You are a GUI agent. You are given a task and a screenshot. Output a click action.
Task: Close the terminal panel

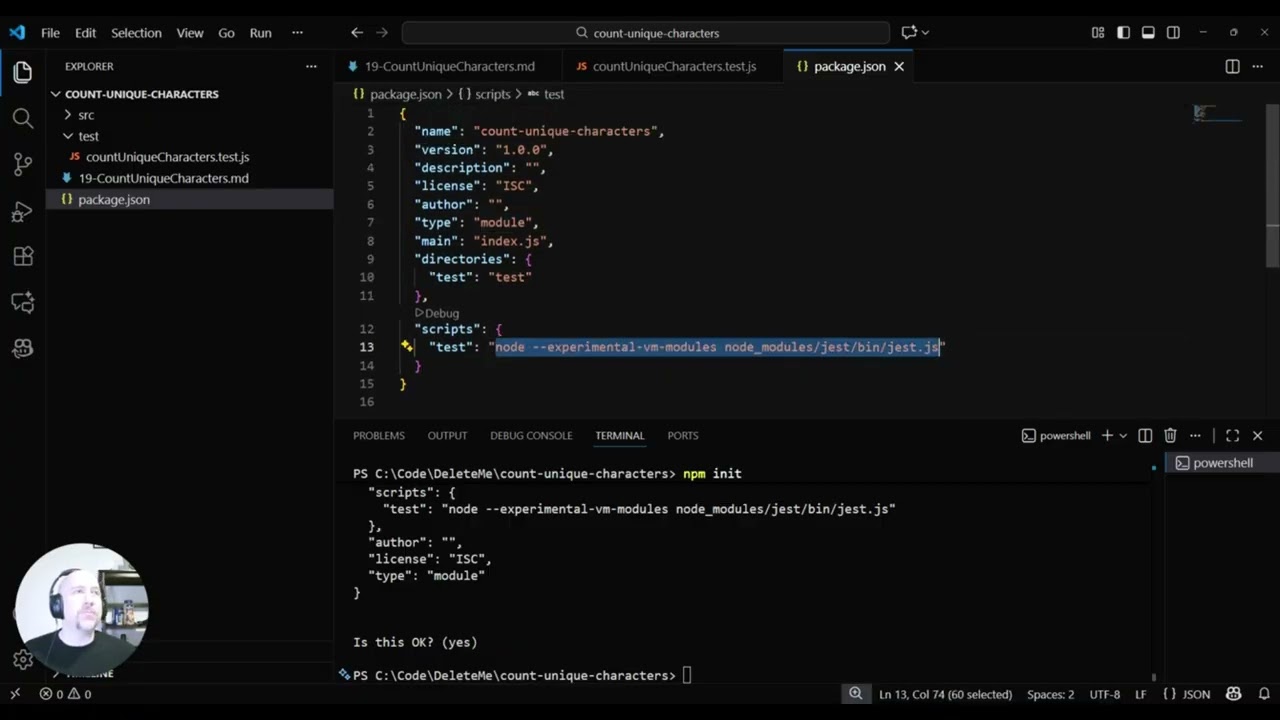(x=1257, y=436)
